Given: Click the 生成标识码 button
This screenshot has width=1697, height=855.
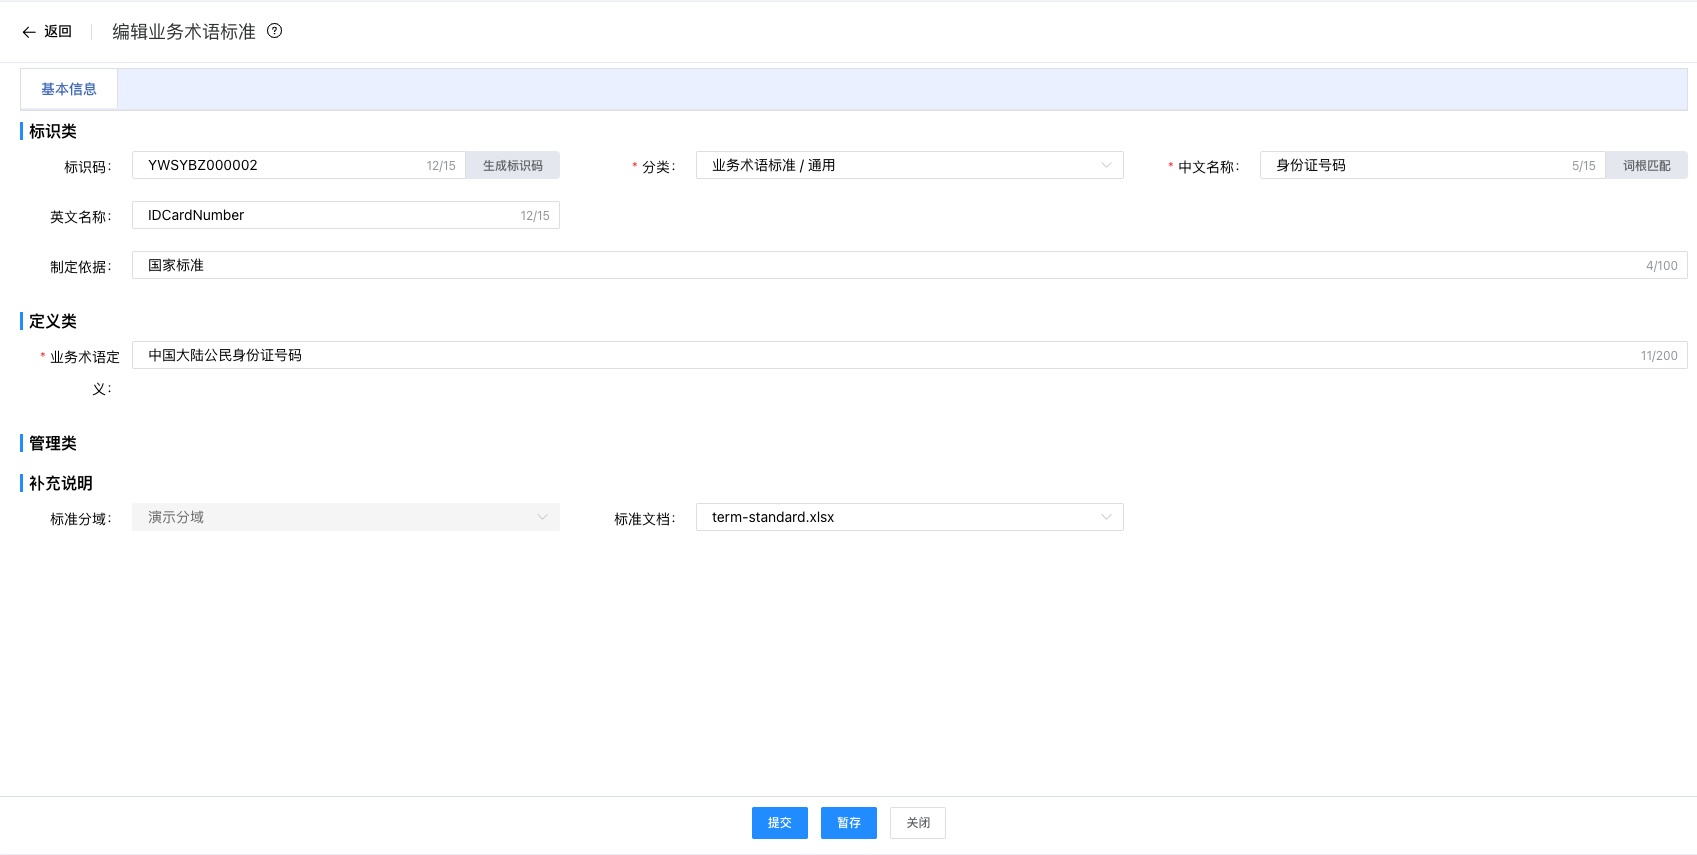Looking at the screenshot, I should point(512,165).
